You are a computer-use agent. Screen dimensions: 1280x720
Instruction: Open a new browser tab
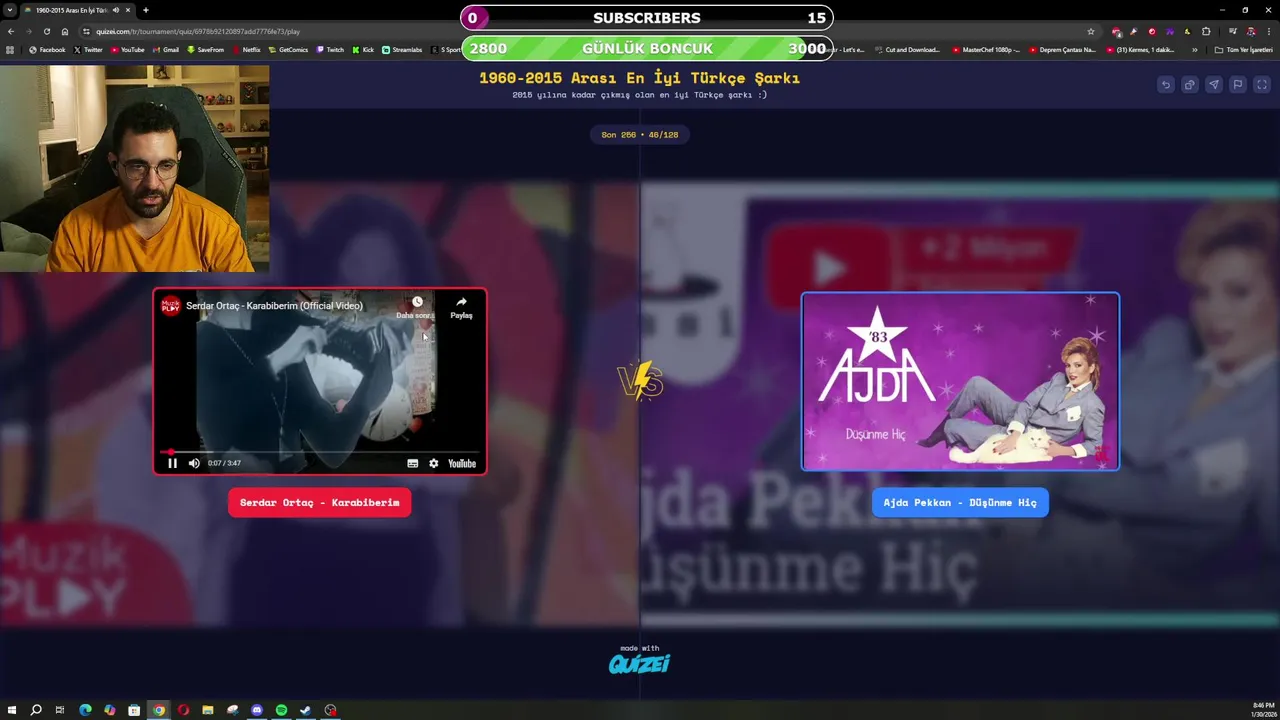[145, 10]
